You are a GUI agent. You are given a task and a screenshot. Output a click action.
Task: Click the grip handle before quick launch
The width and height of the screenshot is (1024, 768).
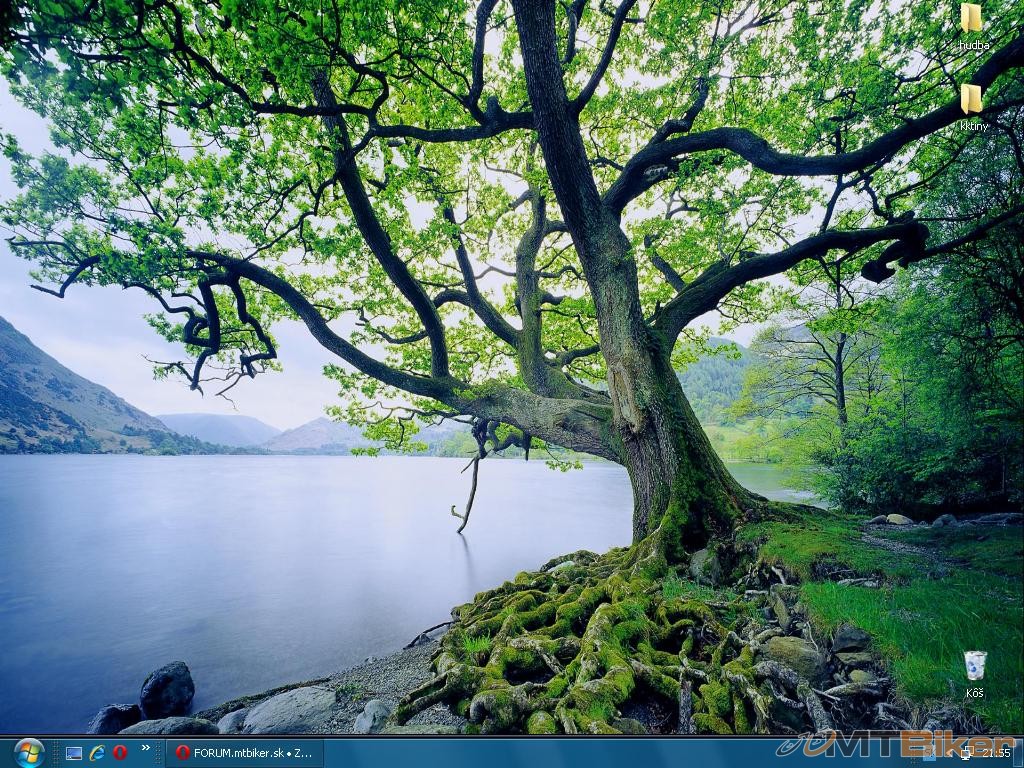click(57, 753)
